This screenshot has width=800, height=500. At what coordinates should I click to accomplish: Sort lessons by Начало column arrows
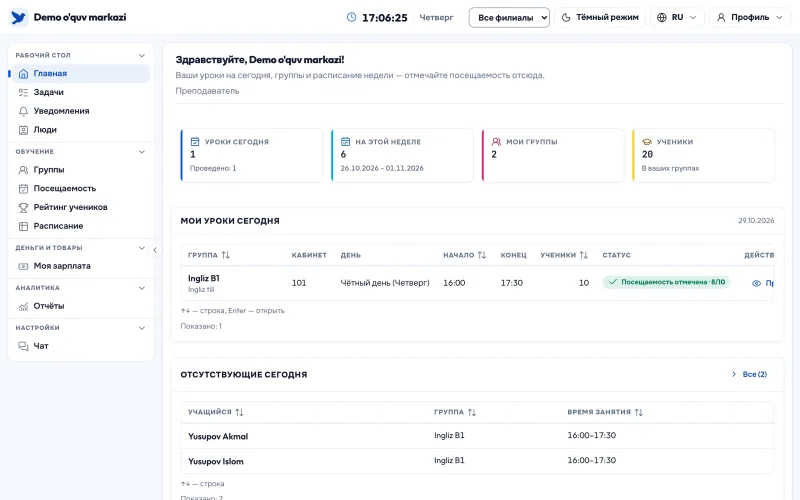pos(482,255)
